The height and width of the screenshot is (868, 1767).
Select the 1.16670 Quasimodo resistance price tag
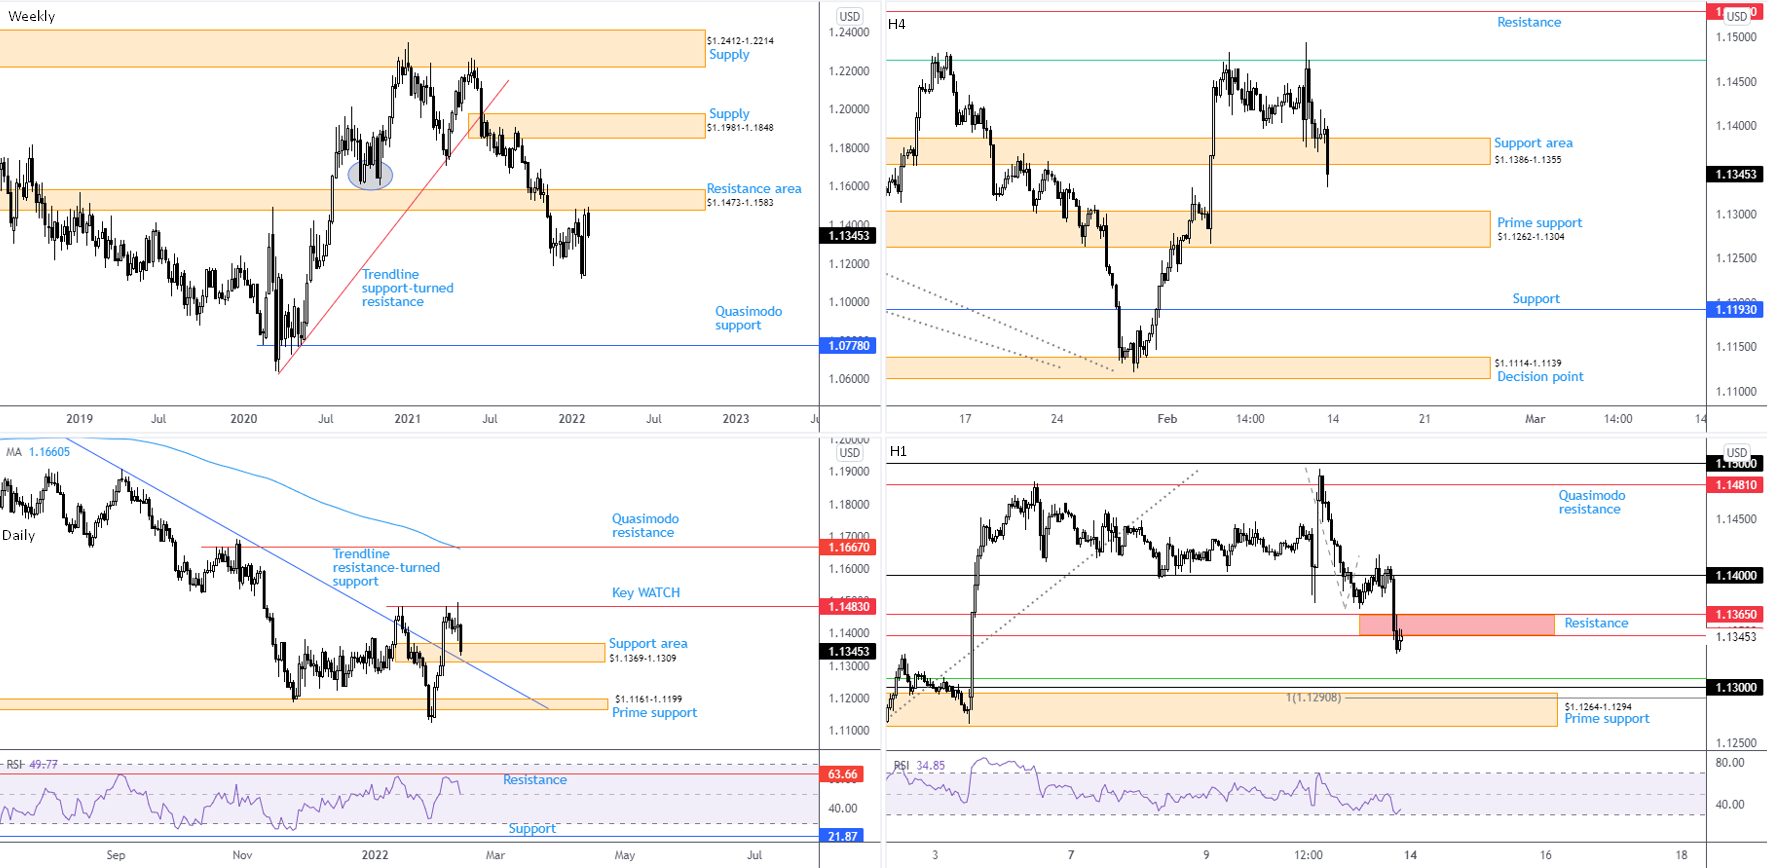click(848, 547)
